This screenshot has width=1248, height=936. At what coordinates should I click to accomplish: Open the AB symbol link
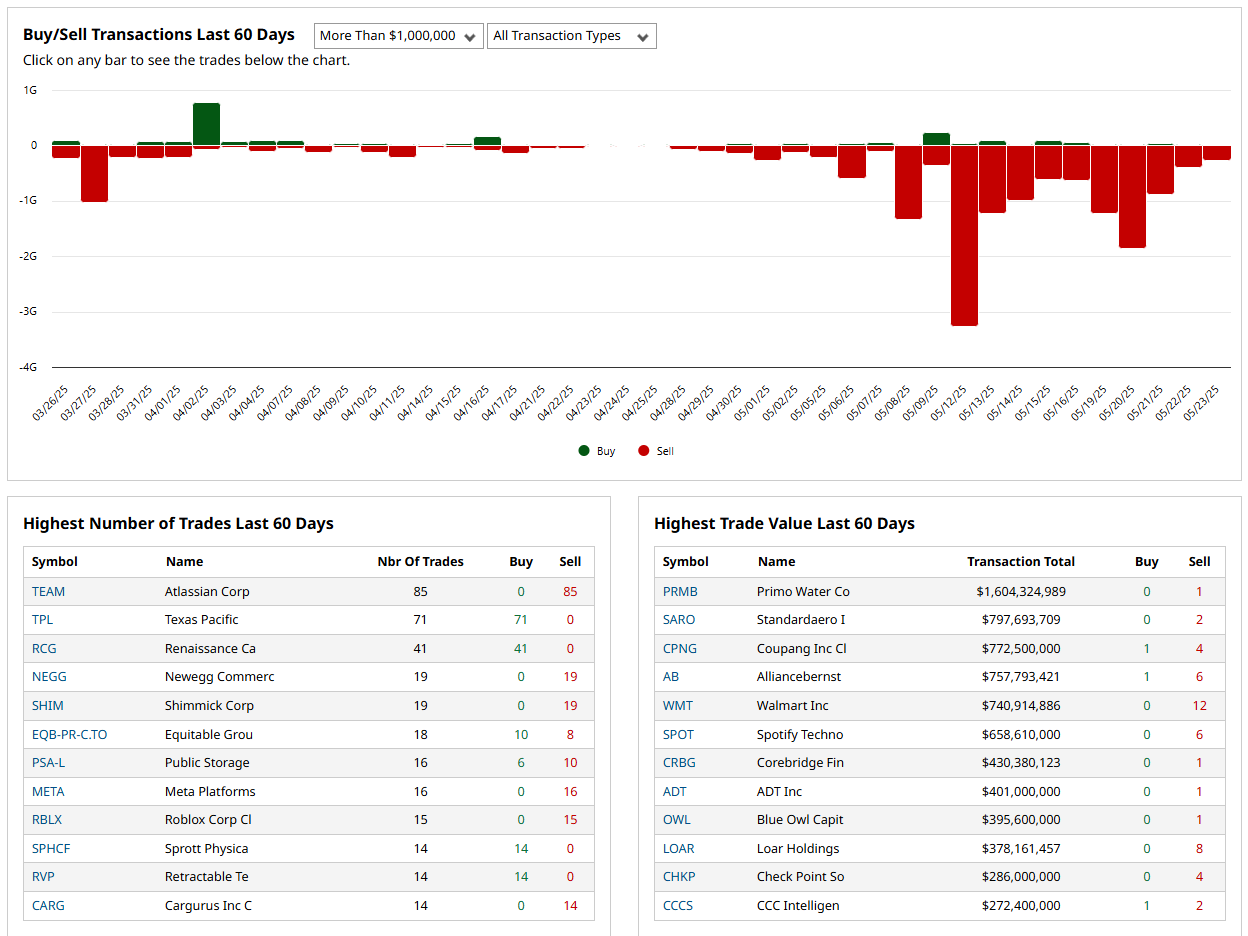click(671, 676)
